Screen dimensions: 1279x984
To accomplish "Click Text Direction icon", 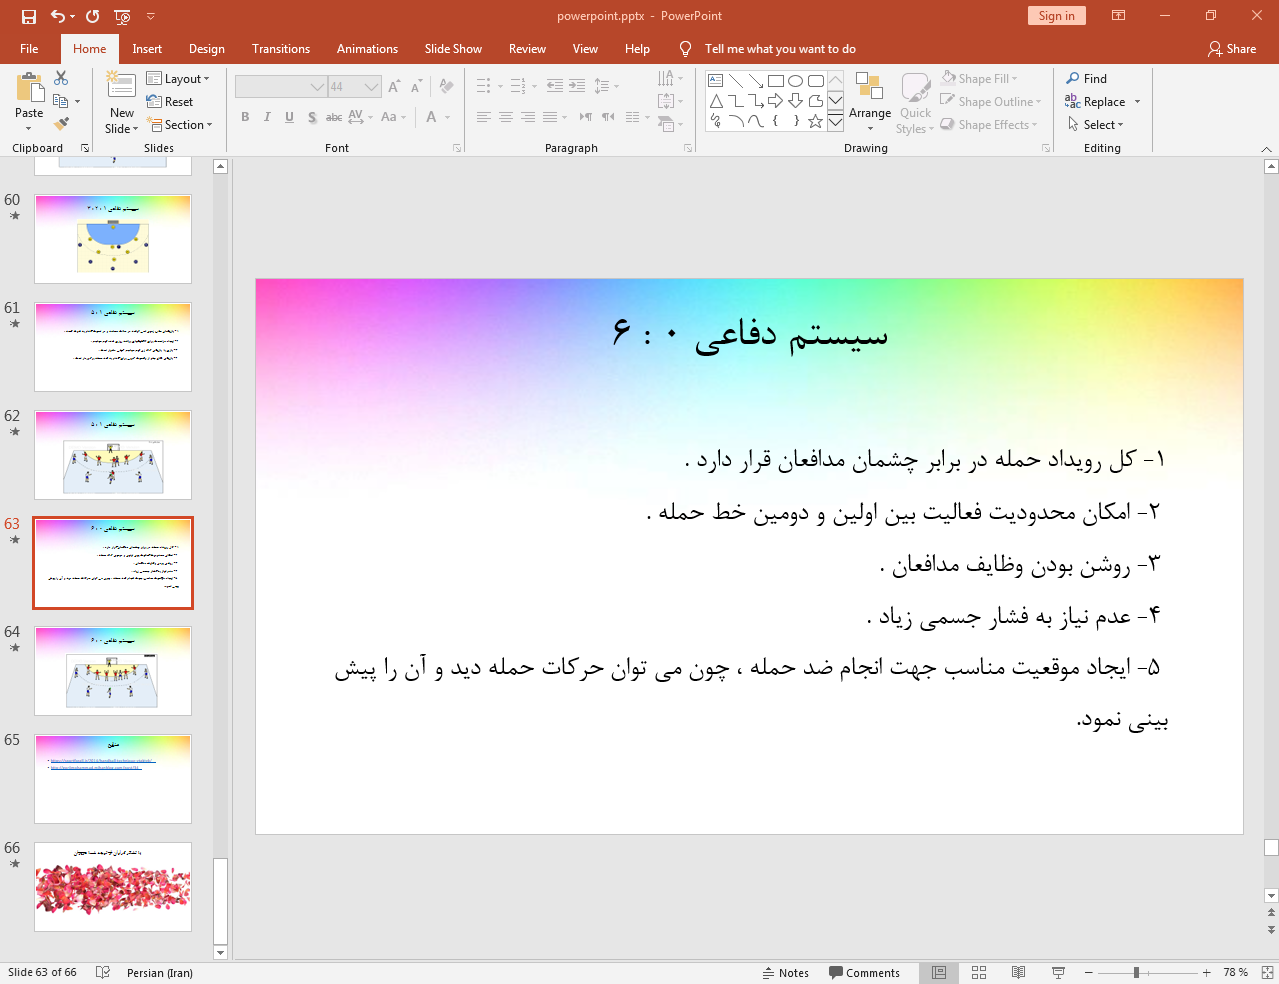I will click(670, 78).
